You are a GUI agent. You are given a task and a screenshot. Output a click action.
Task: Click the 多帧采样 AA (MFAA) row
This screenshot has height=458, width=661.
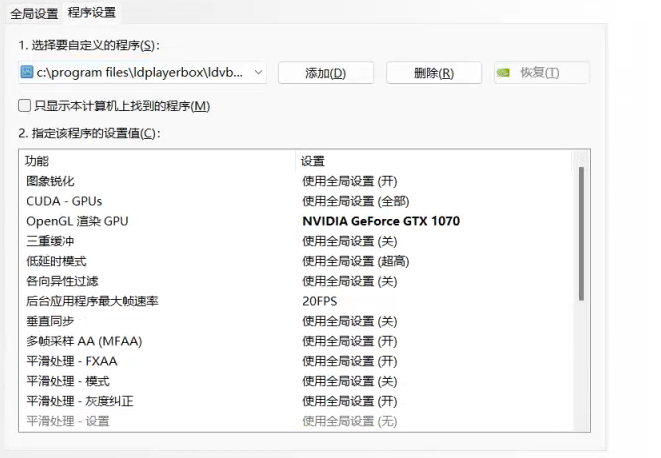coord(84,341)
